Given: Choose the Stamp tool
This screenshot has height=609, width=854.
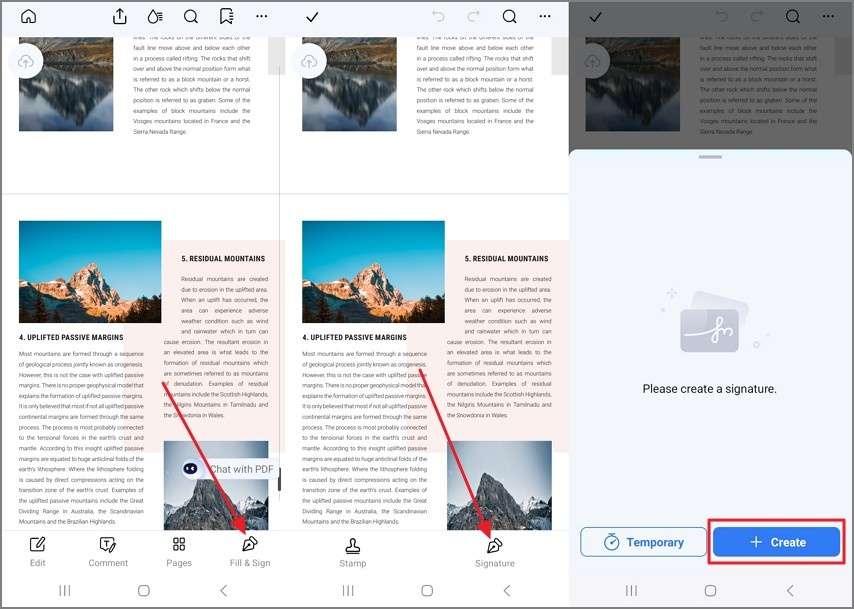Looking at the screenshot, I should (352, 552).
